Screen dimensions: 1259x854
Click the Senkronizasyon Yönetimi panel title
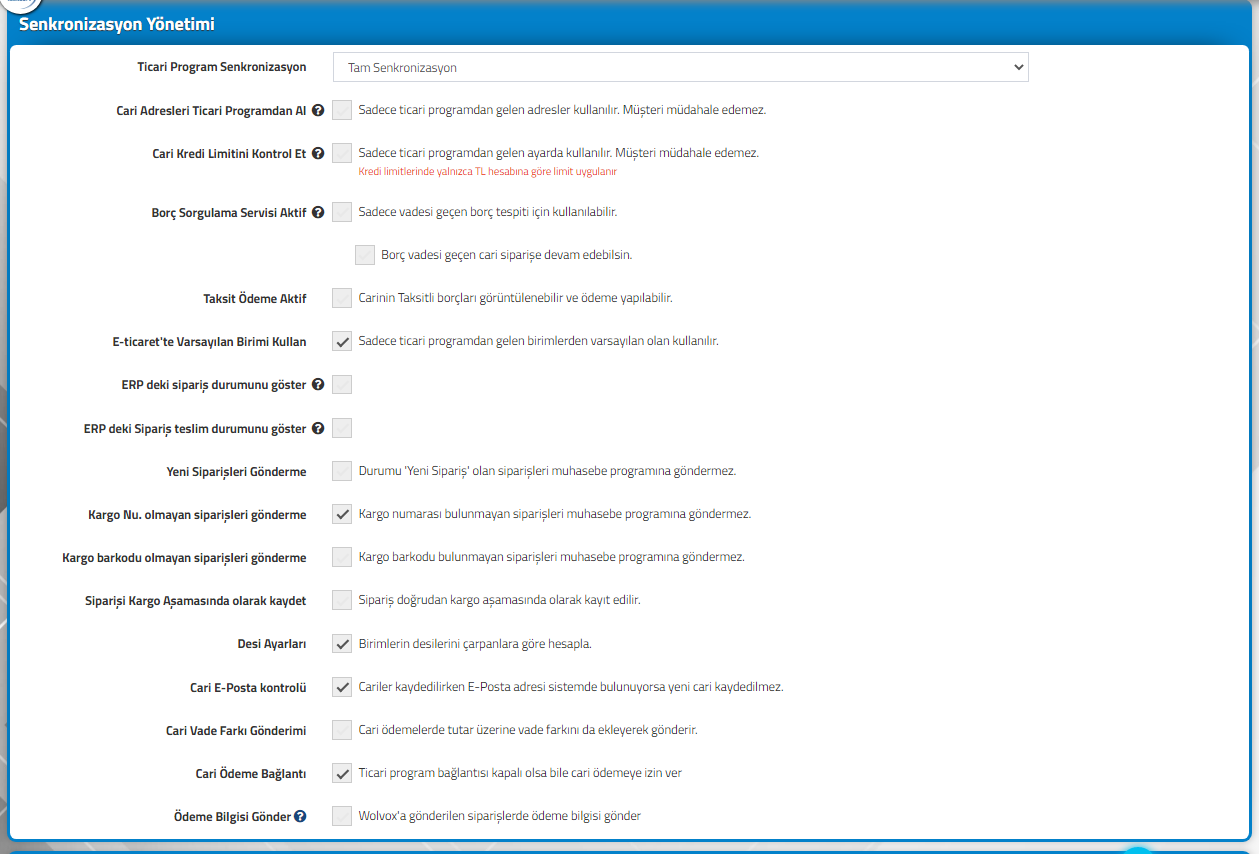click(x=117, y=24)
